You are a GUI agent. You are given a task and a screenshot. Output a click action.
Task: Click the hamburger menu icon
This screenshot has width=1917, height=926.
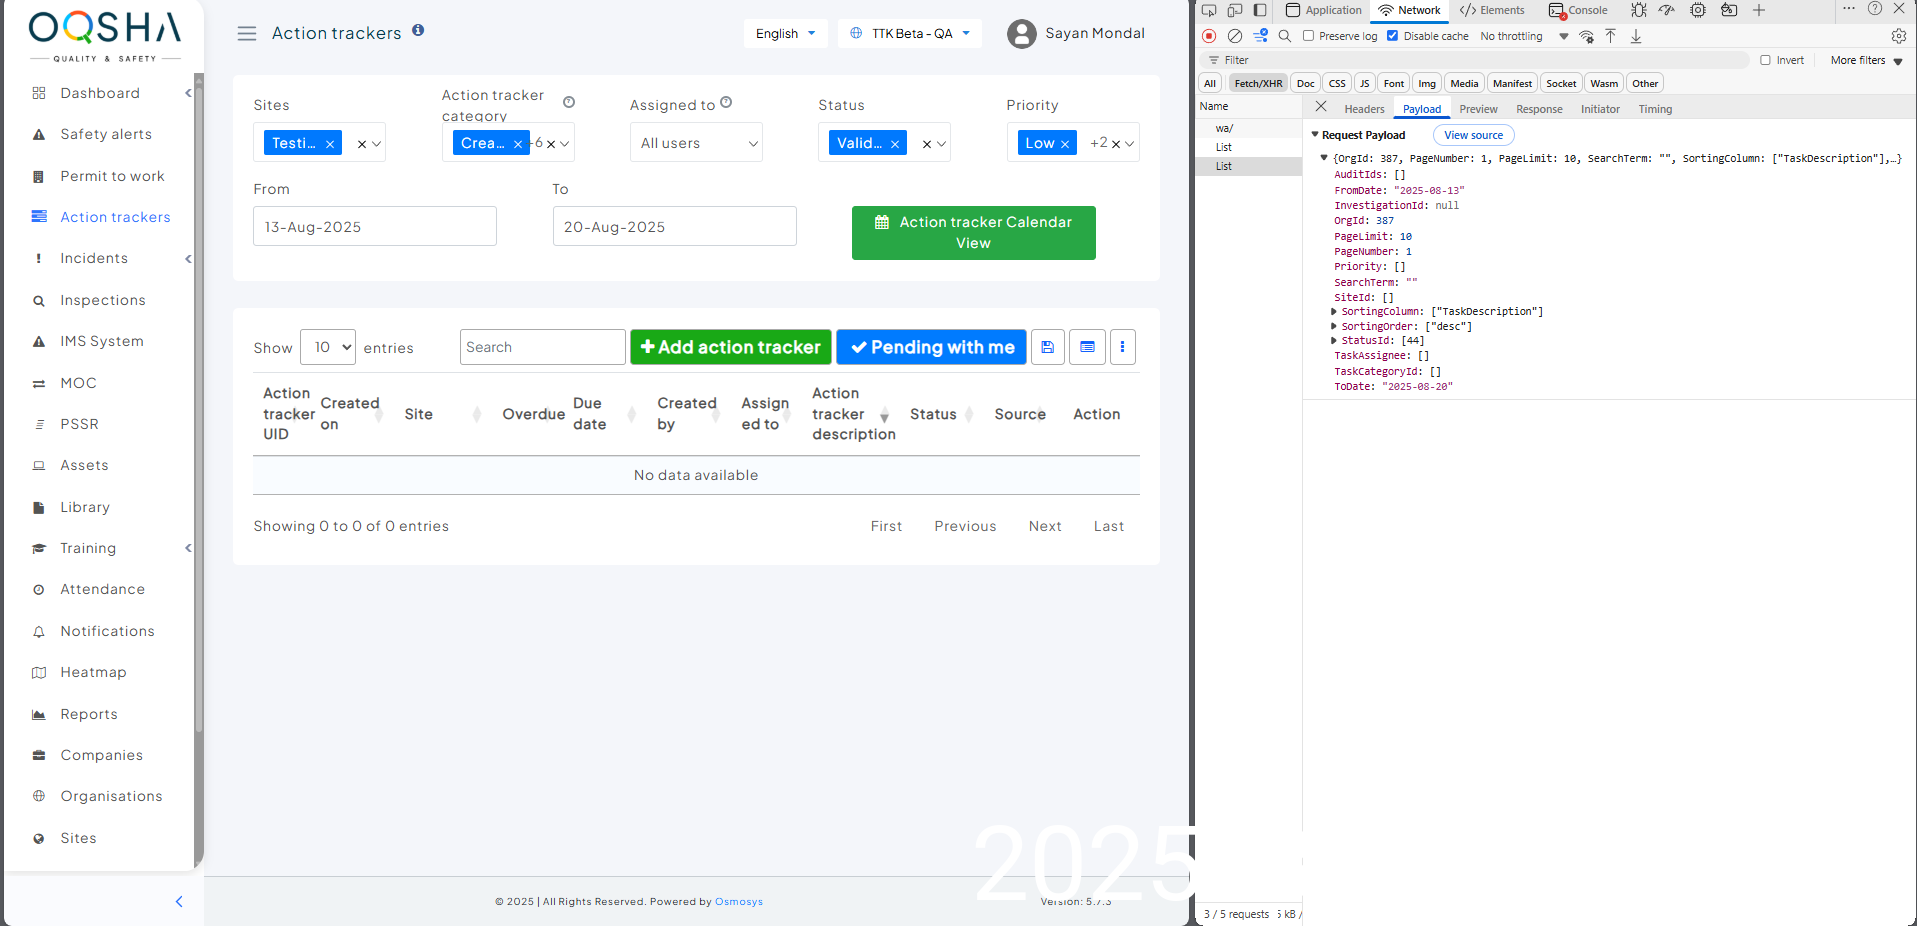246,34
